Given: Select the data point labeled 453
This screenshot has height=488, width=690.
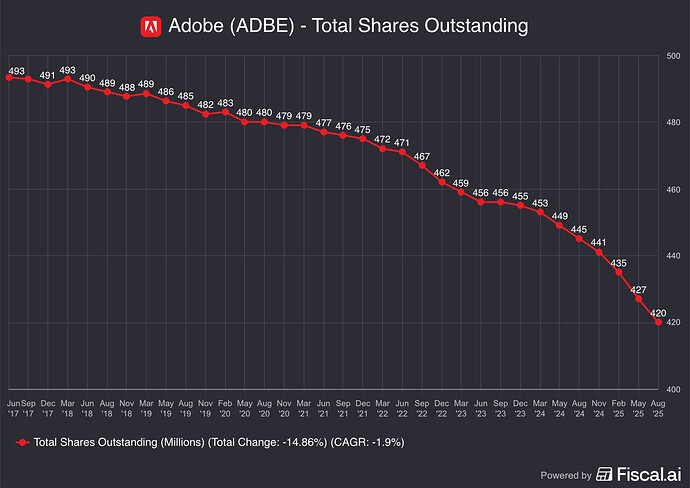Looking at the screenshot, I should coord(540,212).
